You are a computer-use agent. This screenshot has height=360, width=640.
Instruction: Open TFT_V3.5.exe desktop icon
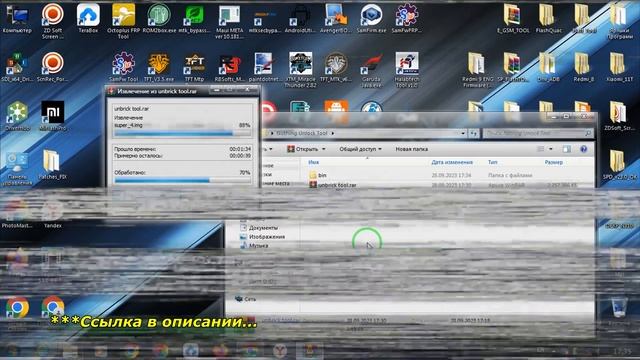pyautogui.click(x=159, y=67)
